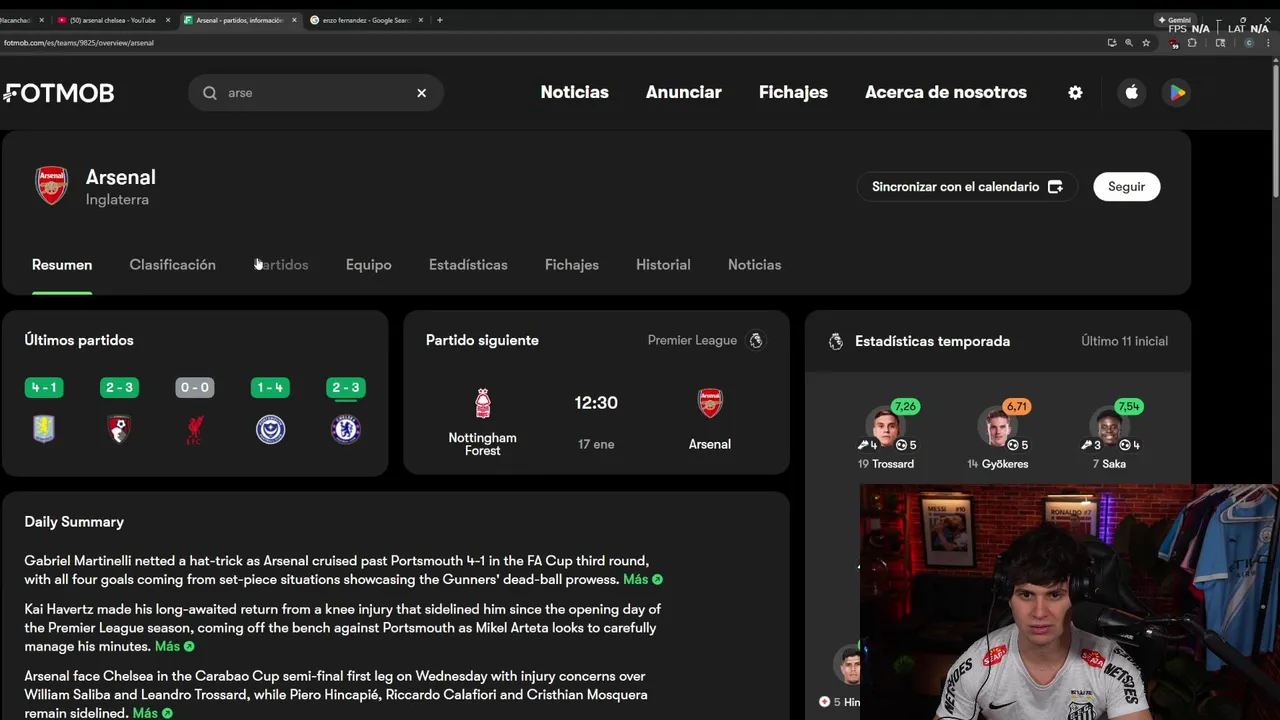
Task: Click the Premier League logo icon
Action: tap(756, 340)
